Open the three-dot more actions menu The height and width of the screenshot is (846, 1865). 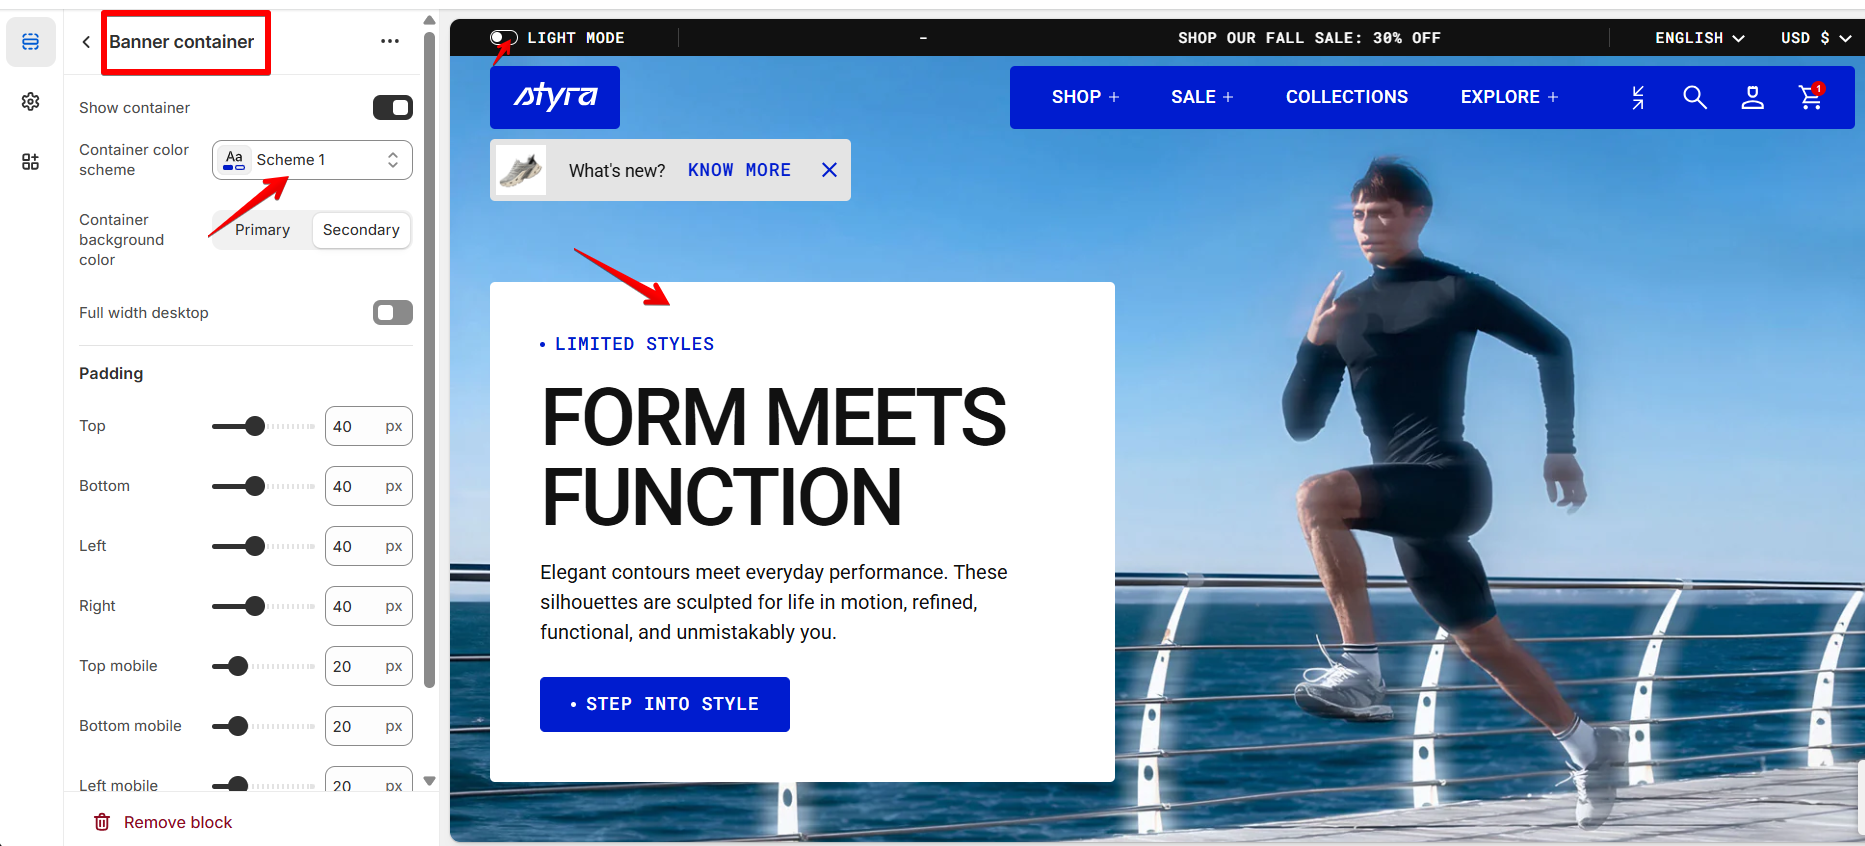click(x=390, y=42)
